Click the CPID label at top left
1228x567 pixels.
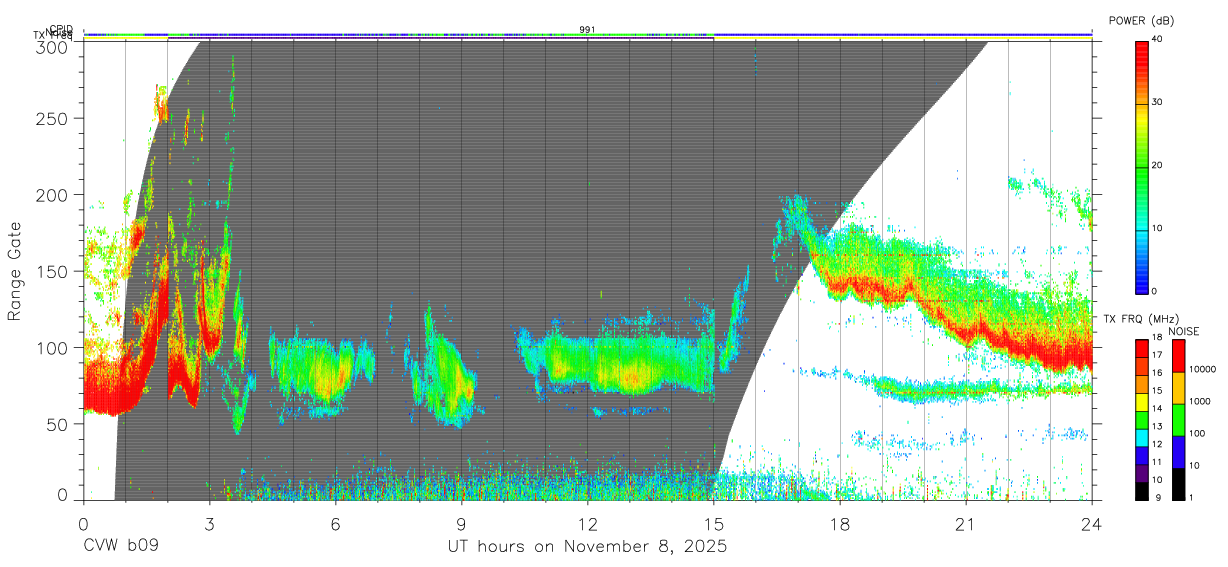coord(60,29)
